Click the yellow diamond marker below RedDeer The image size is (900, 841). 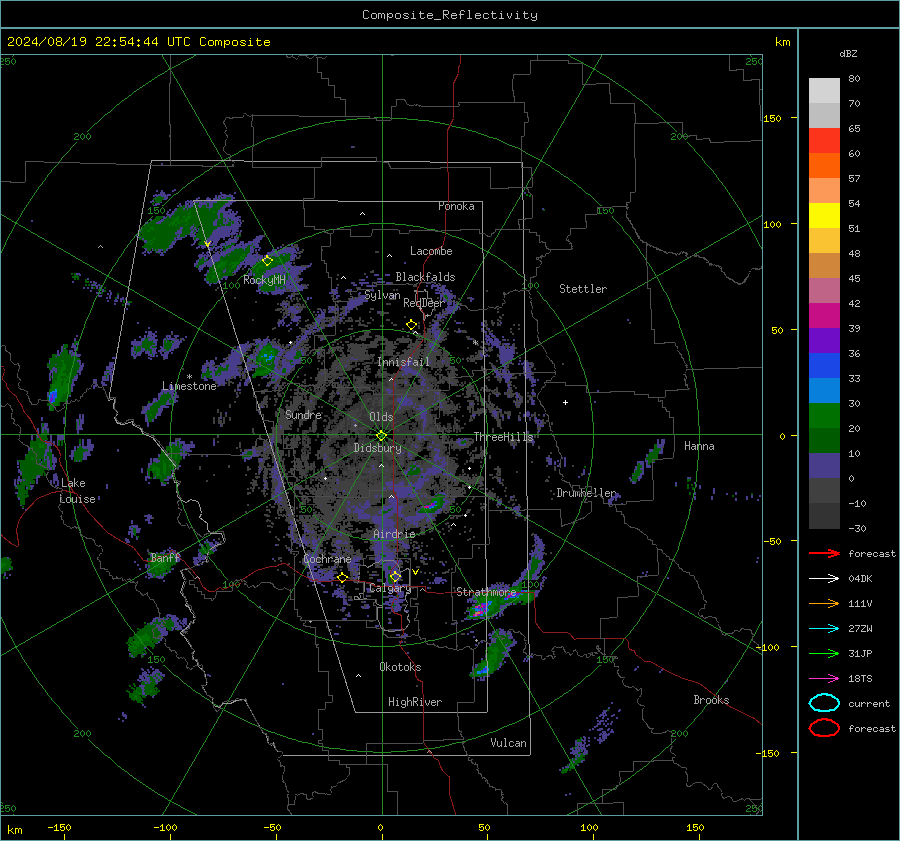pyautogui.click(x=412, y=325)
